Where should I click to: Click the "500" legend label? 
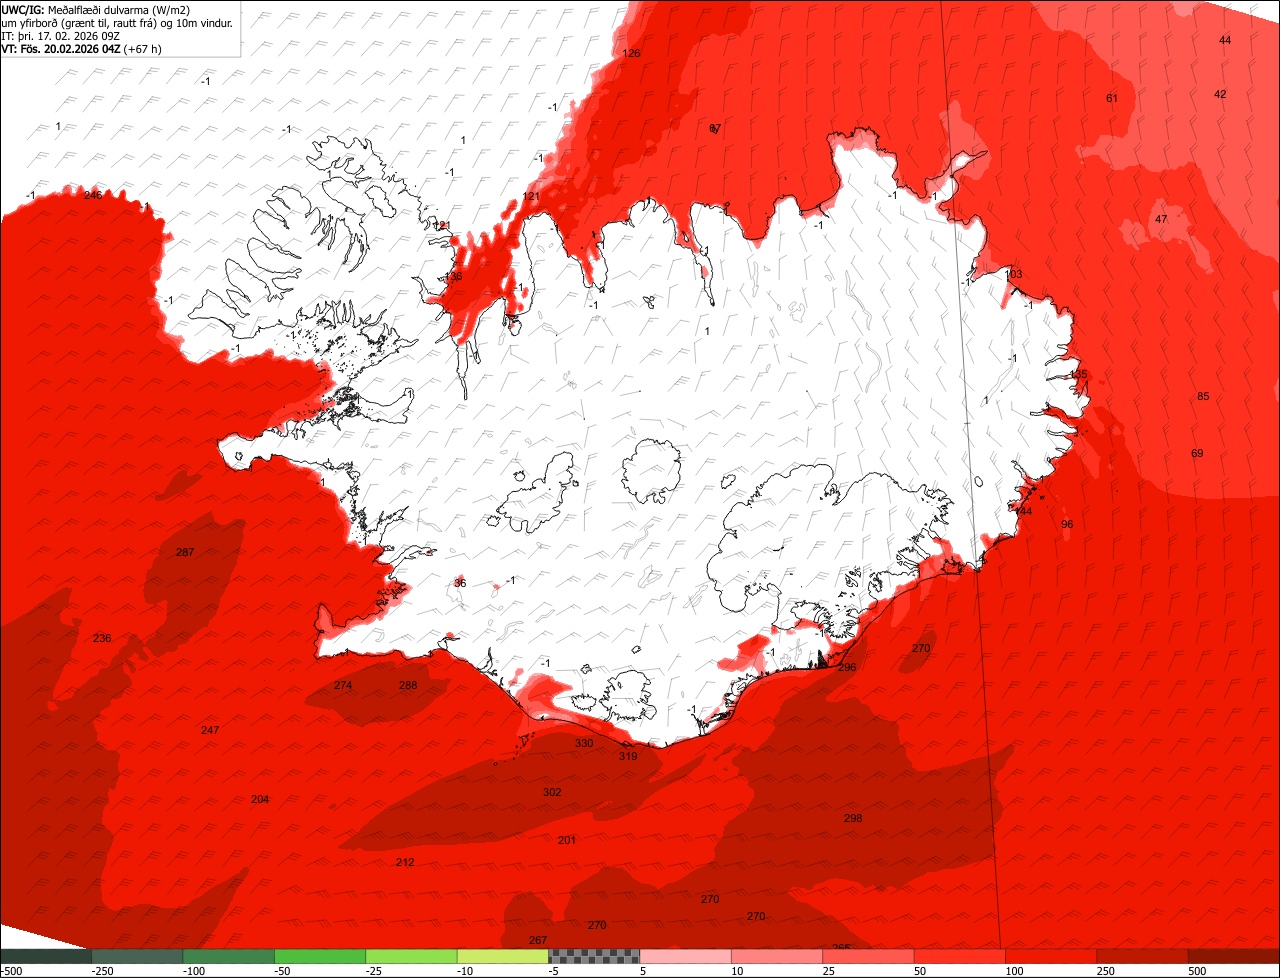tap(1197, 971)
